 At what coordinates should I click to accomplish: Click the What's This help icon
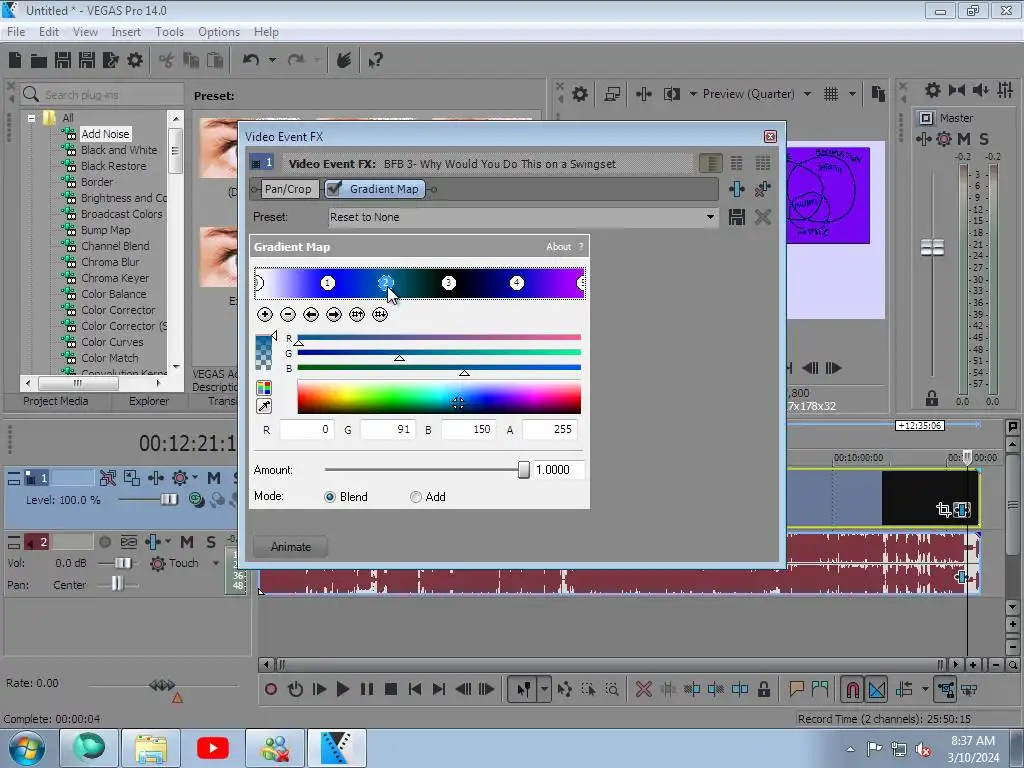tap(375, 61)
